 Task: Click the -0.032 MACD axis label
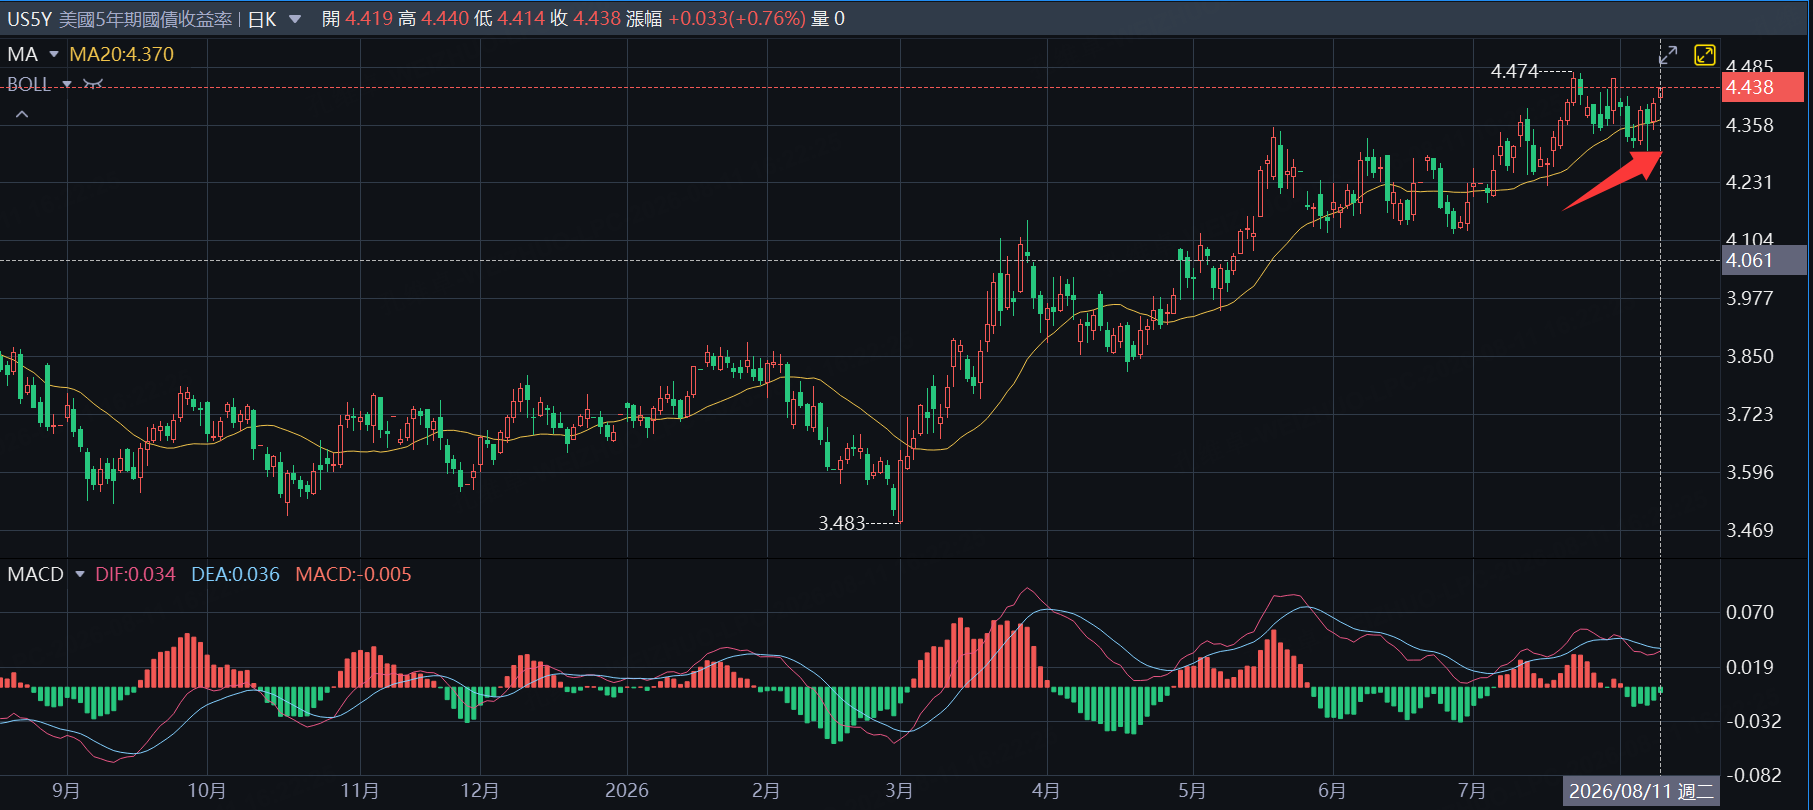pyautogui.click(x=1753, y=721)
